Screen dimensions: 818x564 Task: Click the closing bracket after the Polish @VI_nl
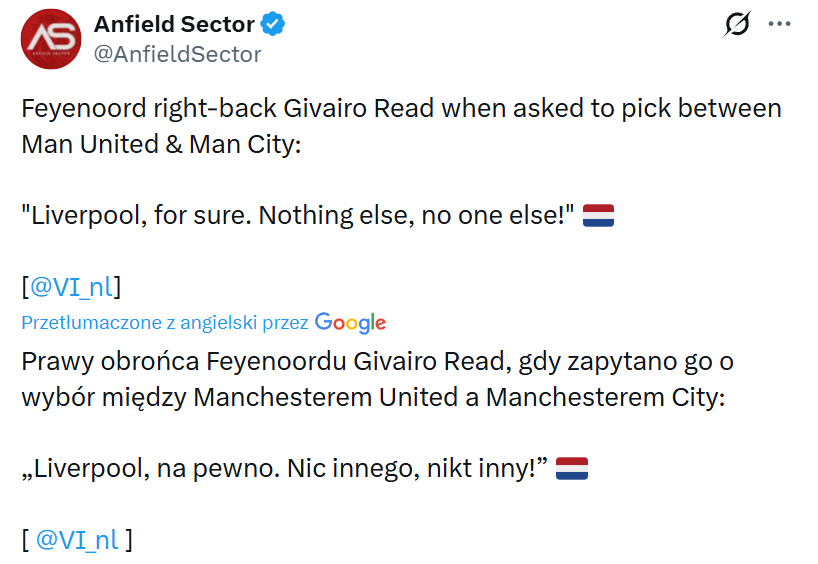point(129,540)
